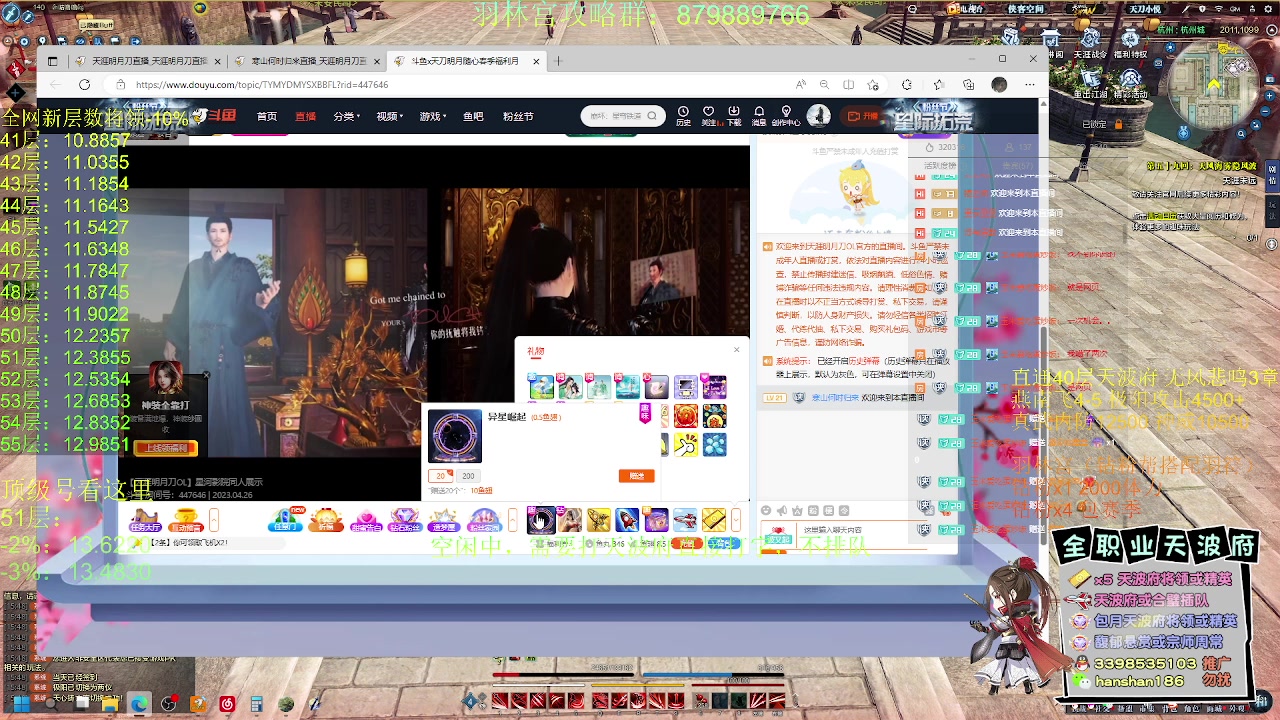Open the 任务大厅 icon
Image resolution: width=1280 pixels, height=720 pixels.
[x=145, y=520]
